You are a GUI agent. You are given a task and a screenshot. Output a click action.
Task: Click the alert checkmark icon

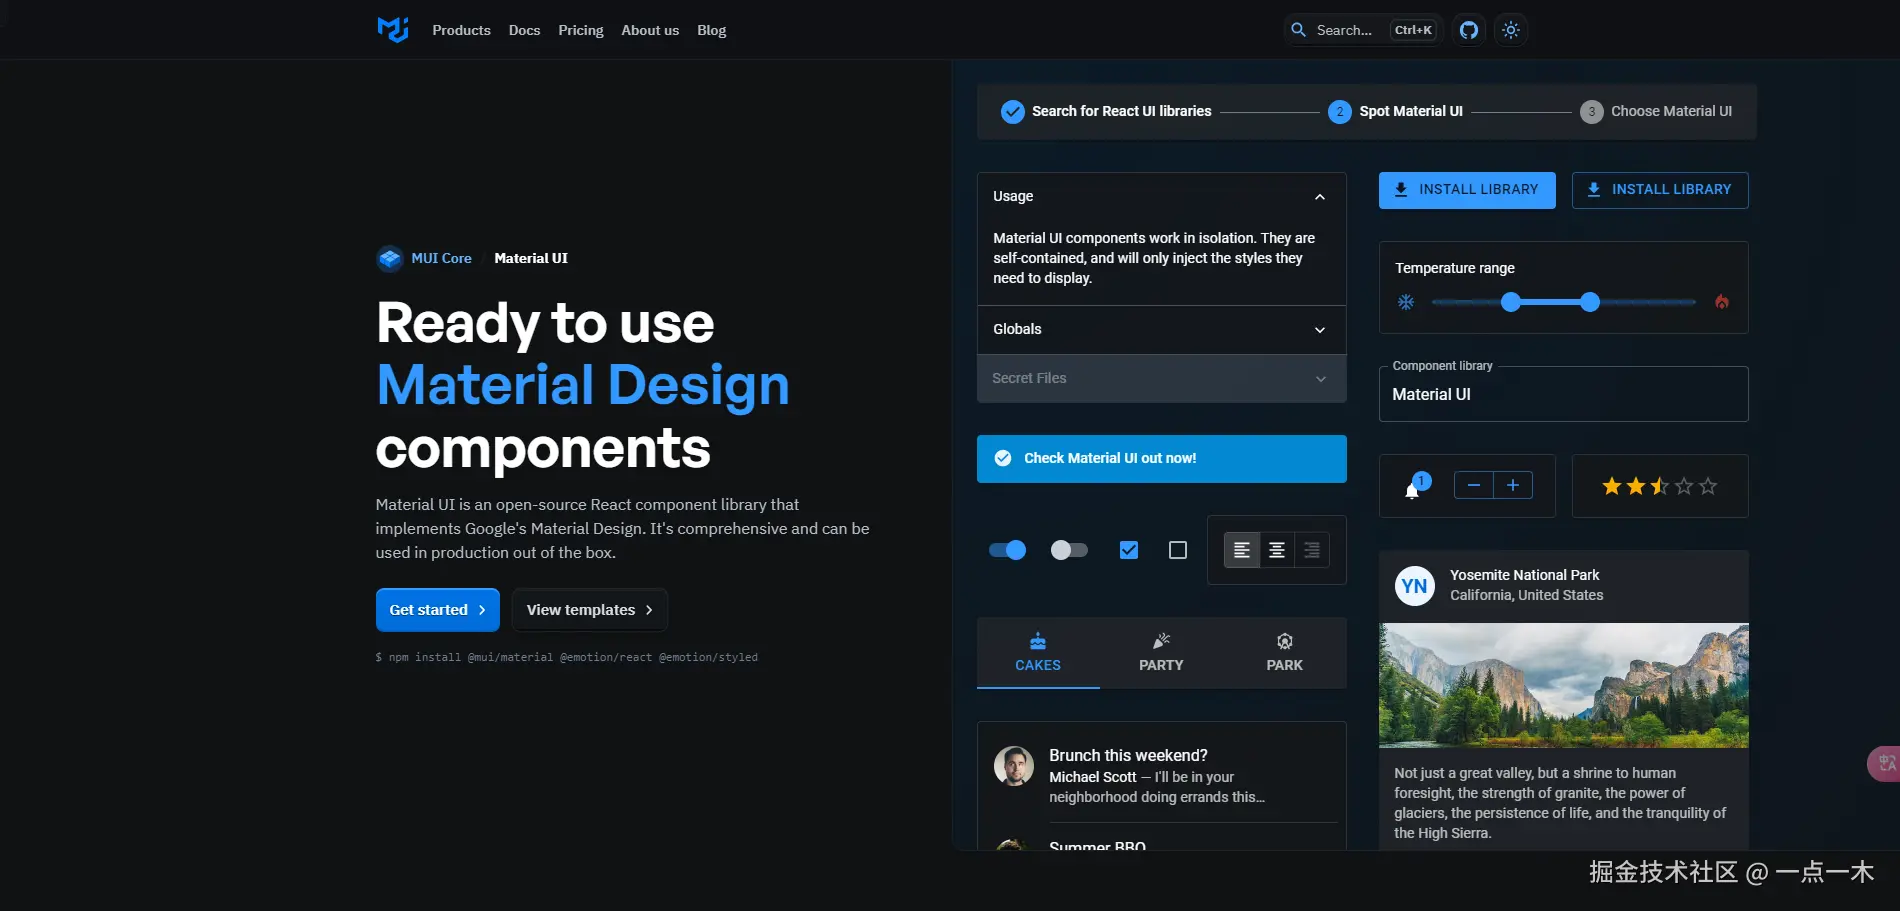pyautogui.click(x=1003, y=458)
